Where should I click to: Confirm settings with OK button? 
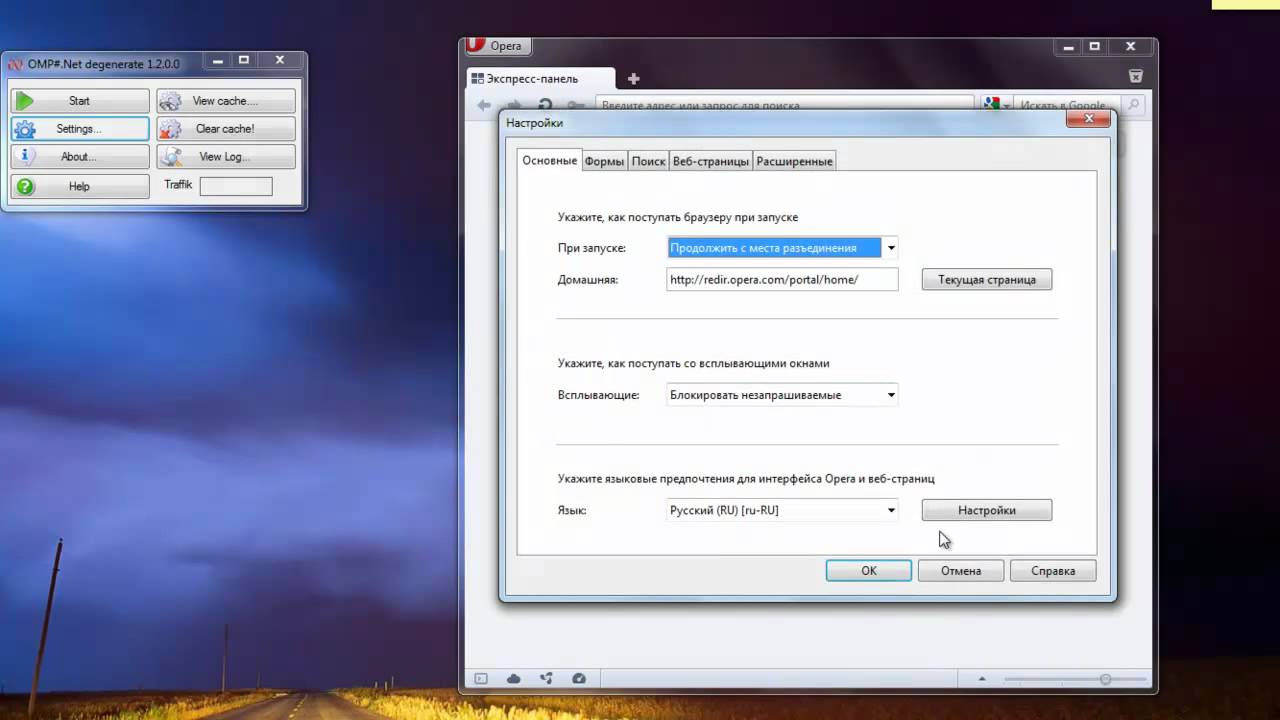pos(869,570)
